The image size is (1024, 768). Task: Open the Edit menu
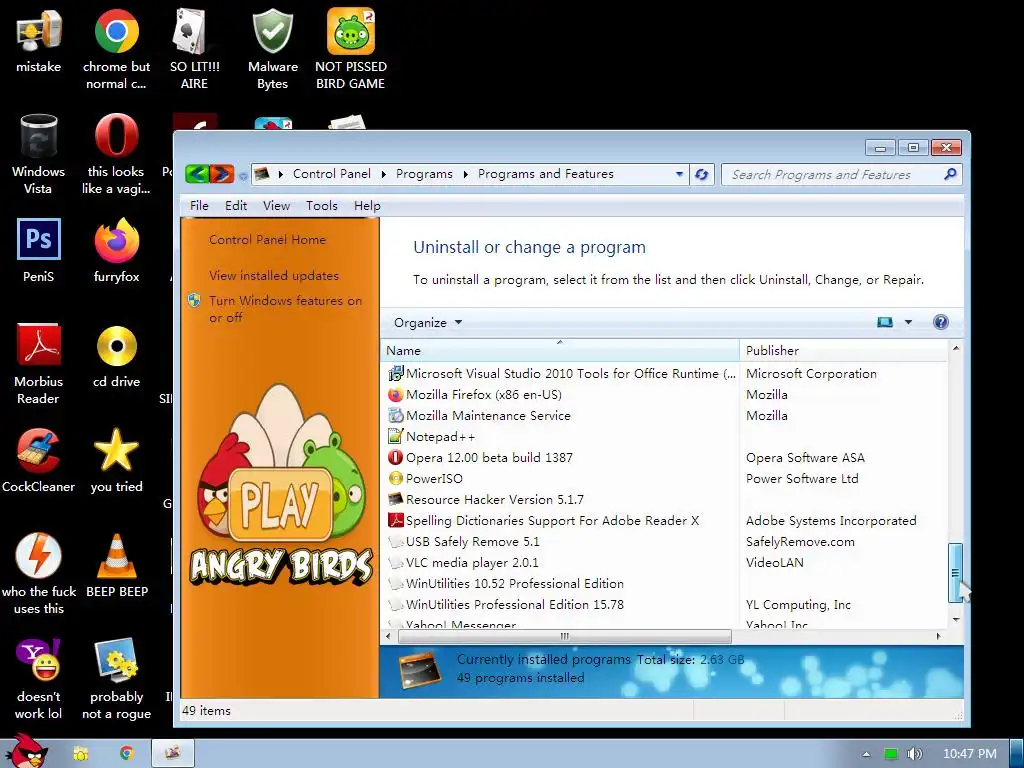click(236, 206)
